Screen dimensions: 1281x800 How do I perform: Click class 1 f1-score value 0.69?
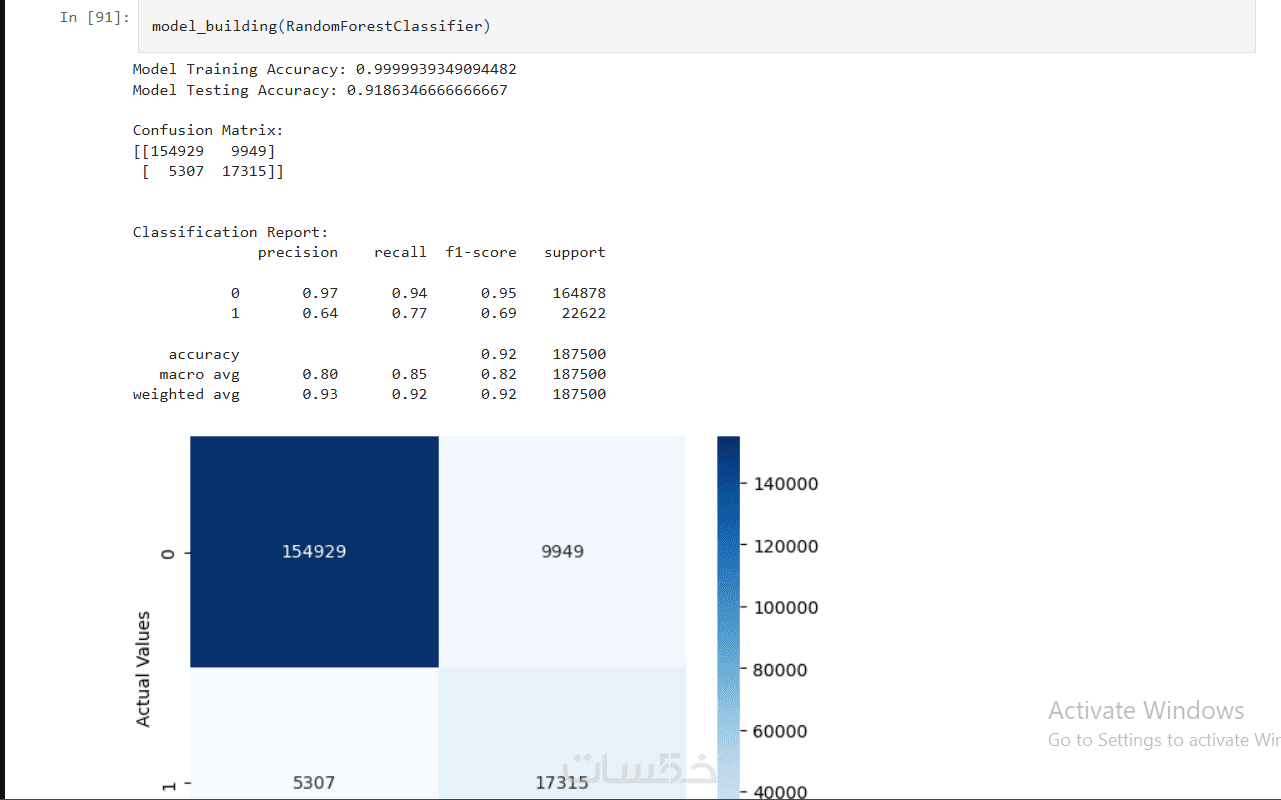tap(499, 313)
